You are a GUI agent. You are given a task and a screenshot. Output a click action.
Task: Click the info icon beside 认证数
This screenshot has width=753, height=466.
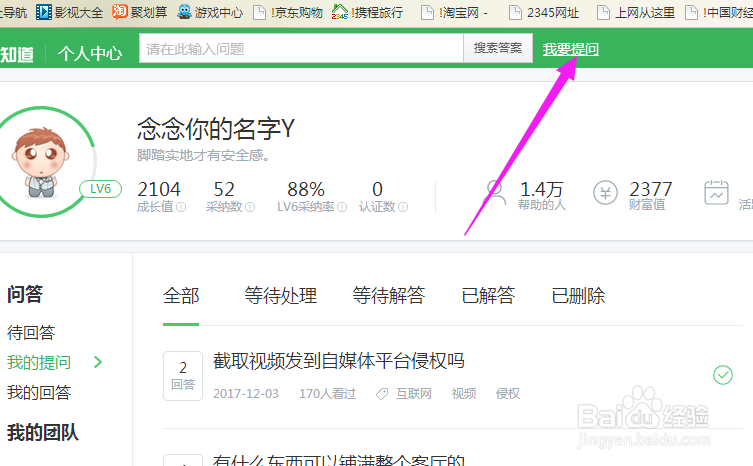(x=403, y=207)
